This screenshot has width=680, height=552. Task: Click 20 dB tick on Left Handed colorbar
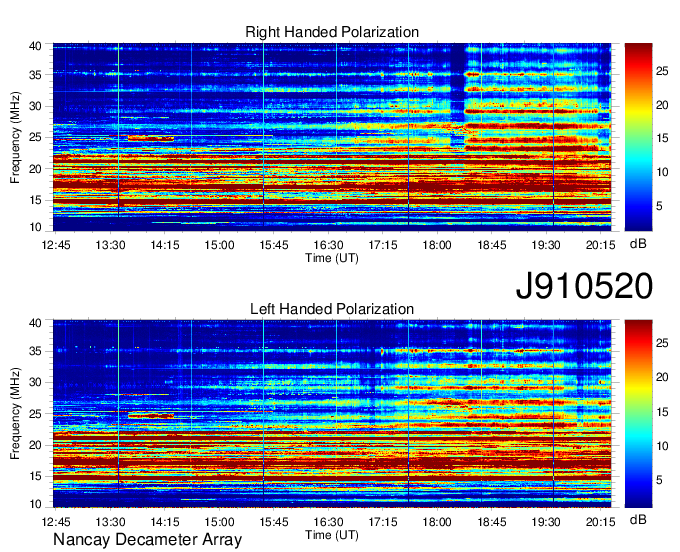pos(662,377)
